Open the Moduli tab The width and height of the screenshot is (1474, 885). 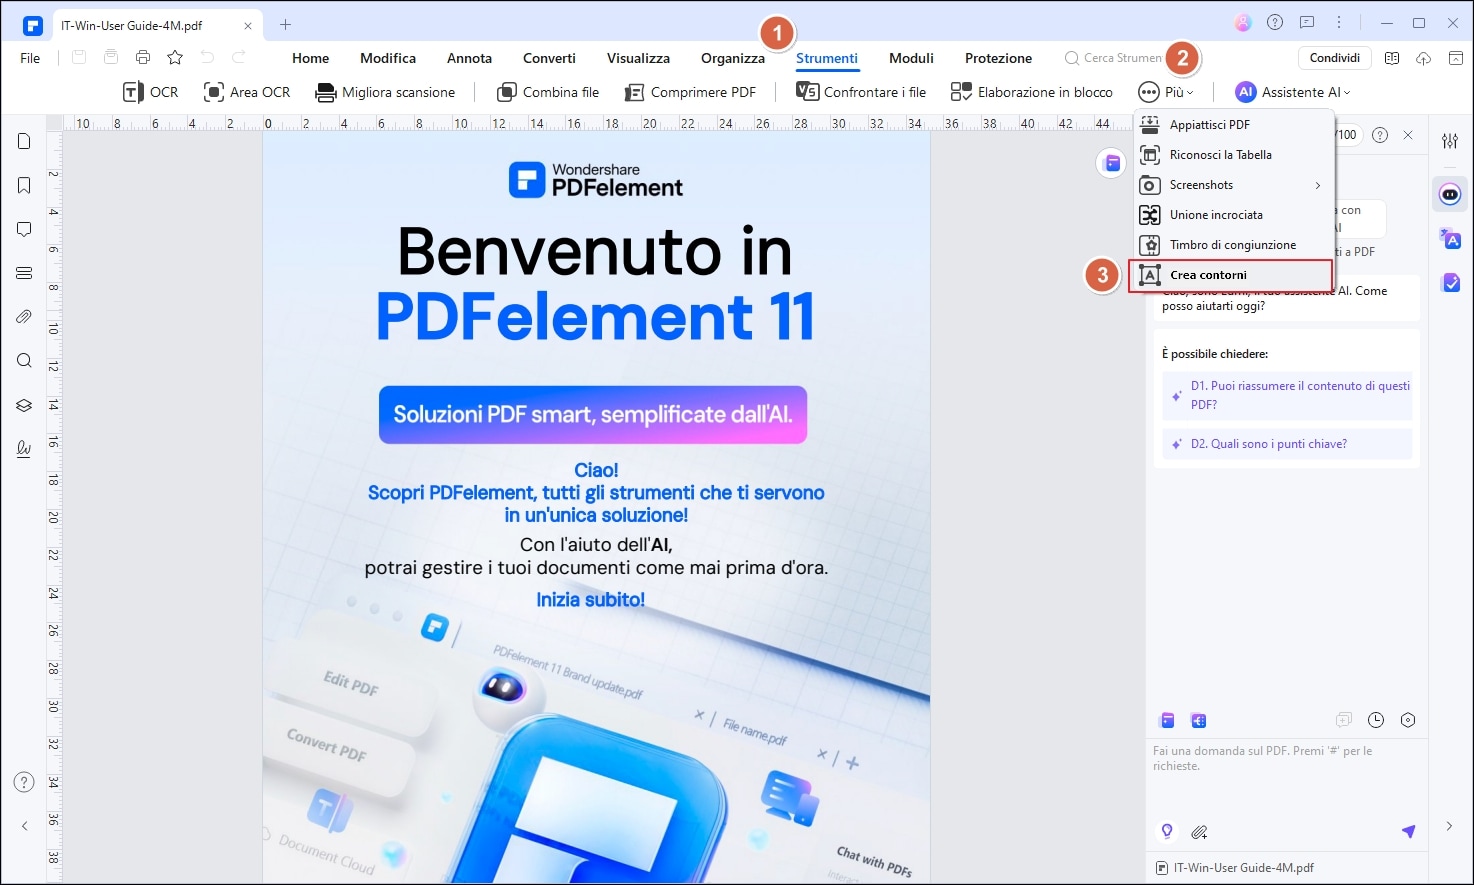tap(911, 58)
